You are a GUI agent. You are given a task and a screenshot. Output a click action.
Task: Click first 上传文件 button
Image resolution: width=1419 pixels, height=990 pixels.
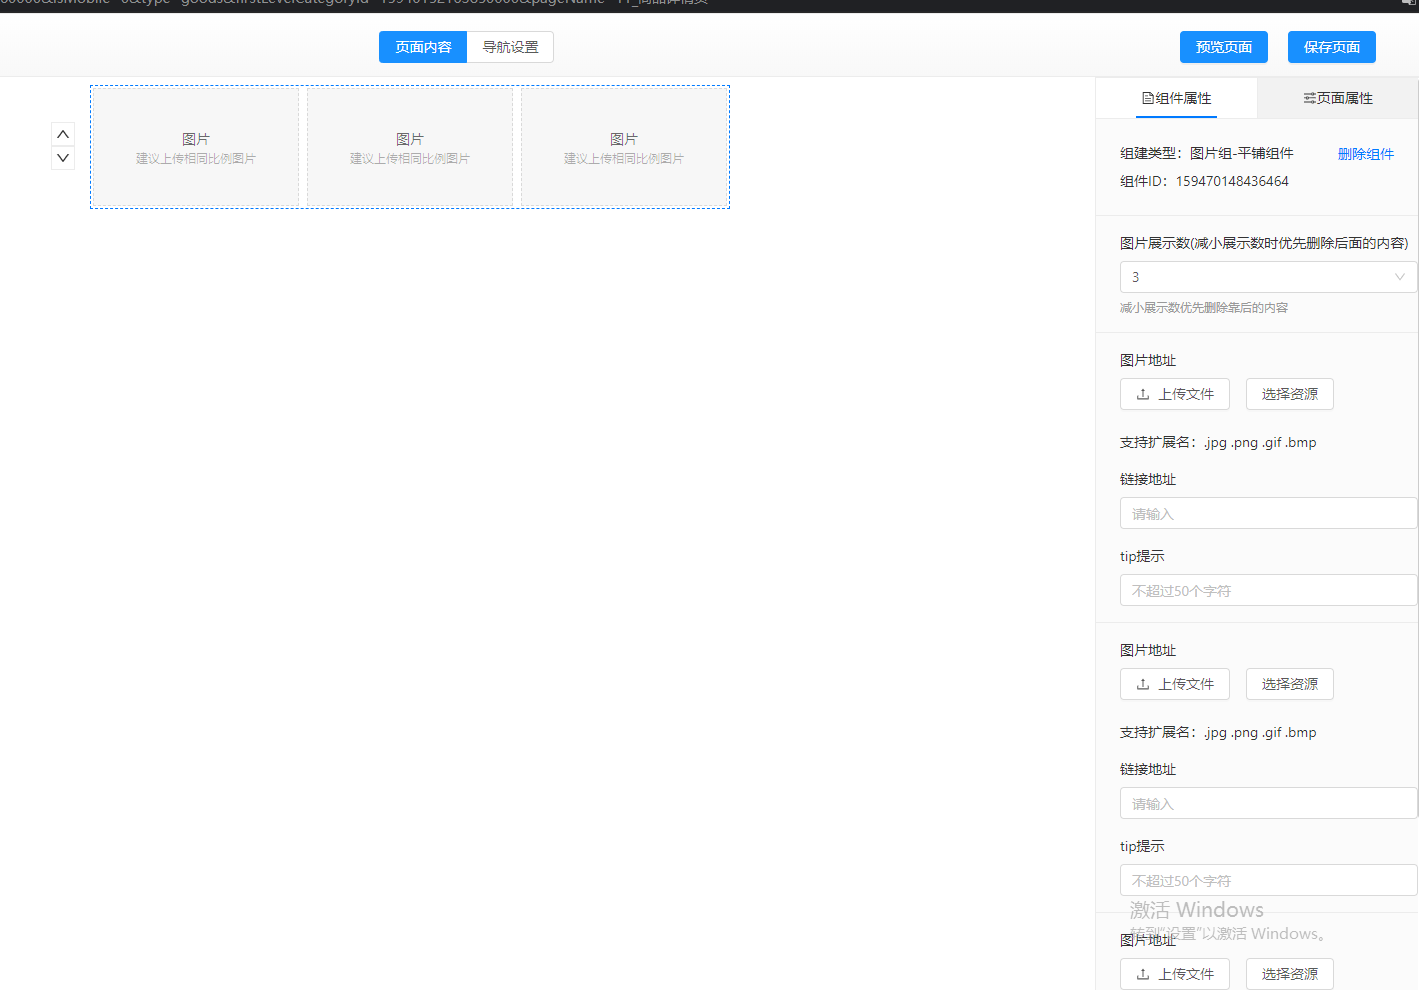[1175, 394]
